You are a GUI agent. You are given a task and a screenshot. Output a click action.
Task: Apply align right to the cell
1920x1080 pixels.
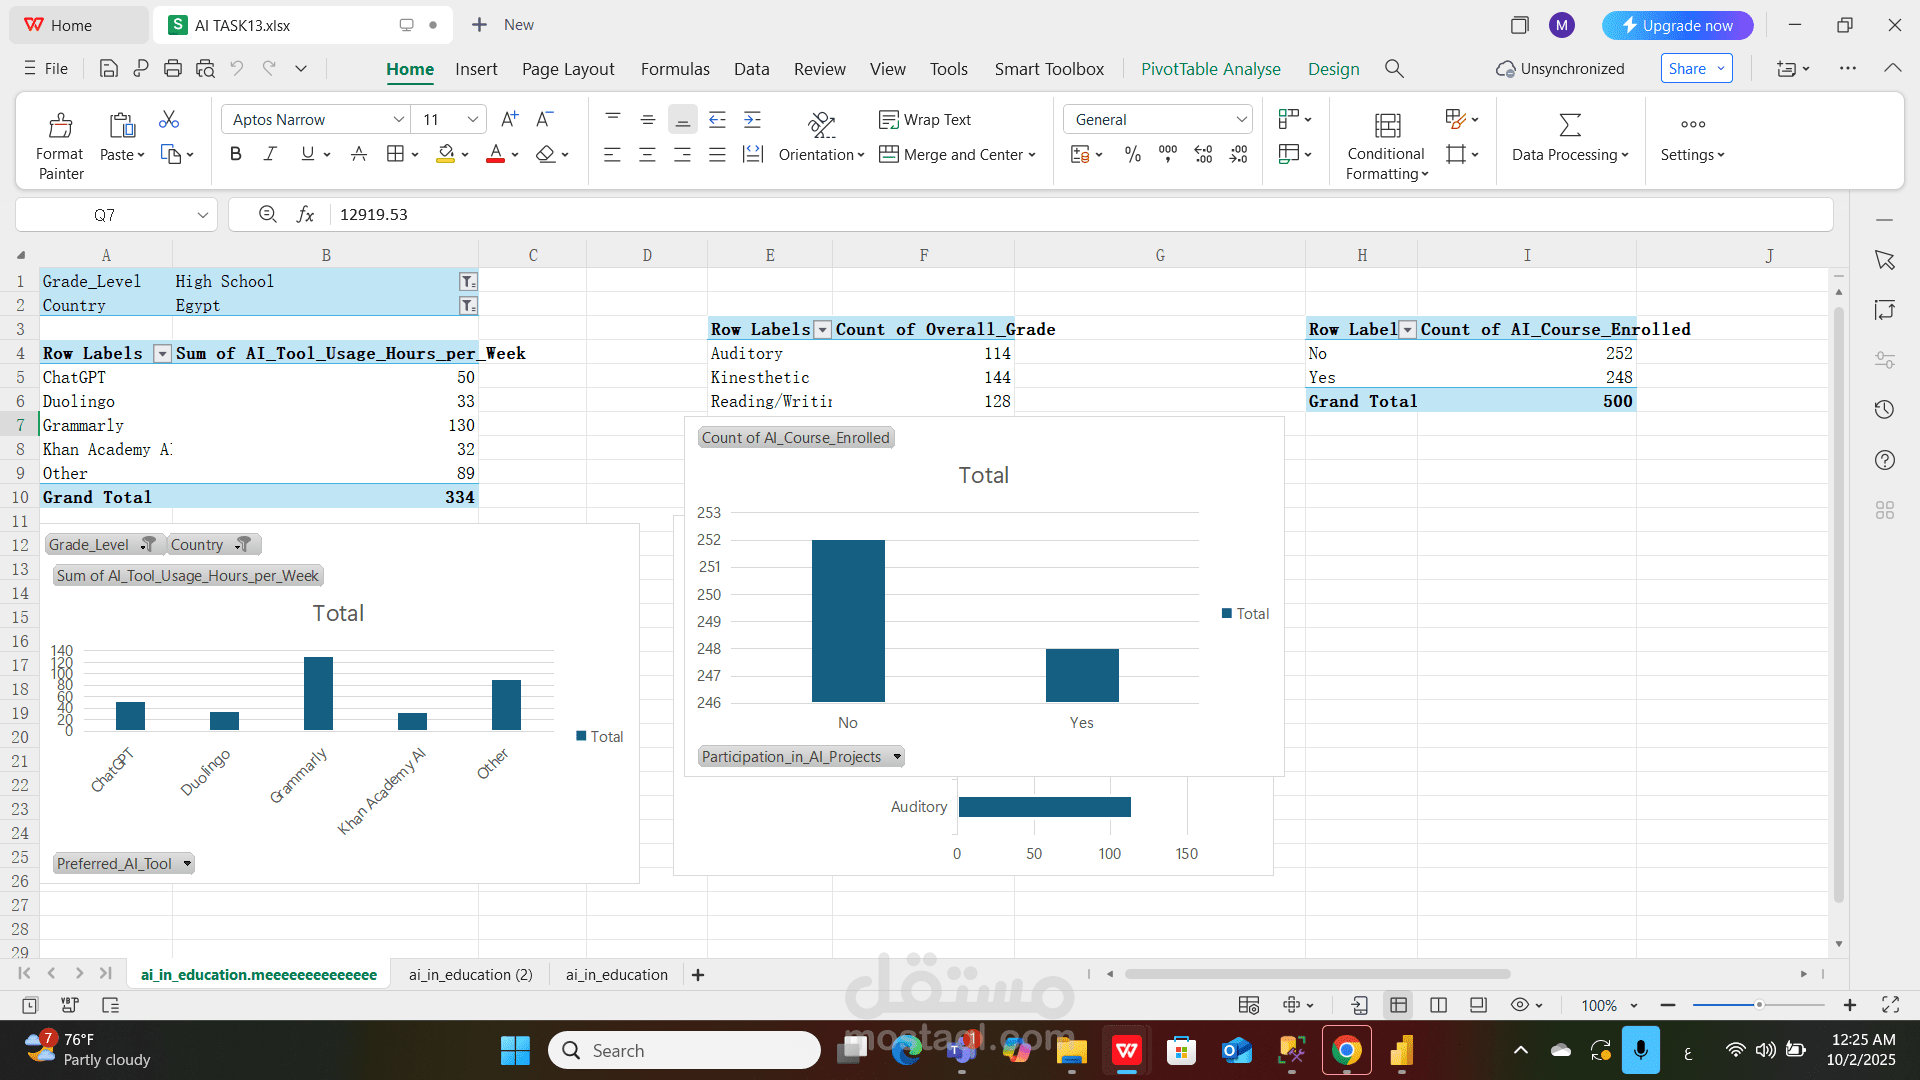[x=683, y=154]
